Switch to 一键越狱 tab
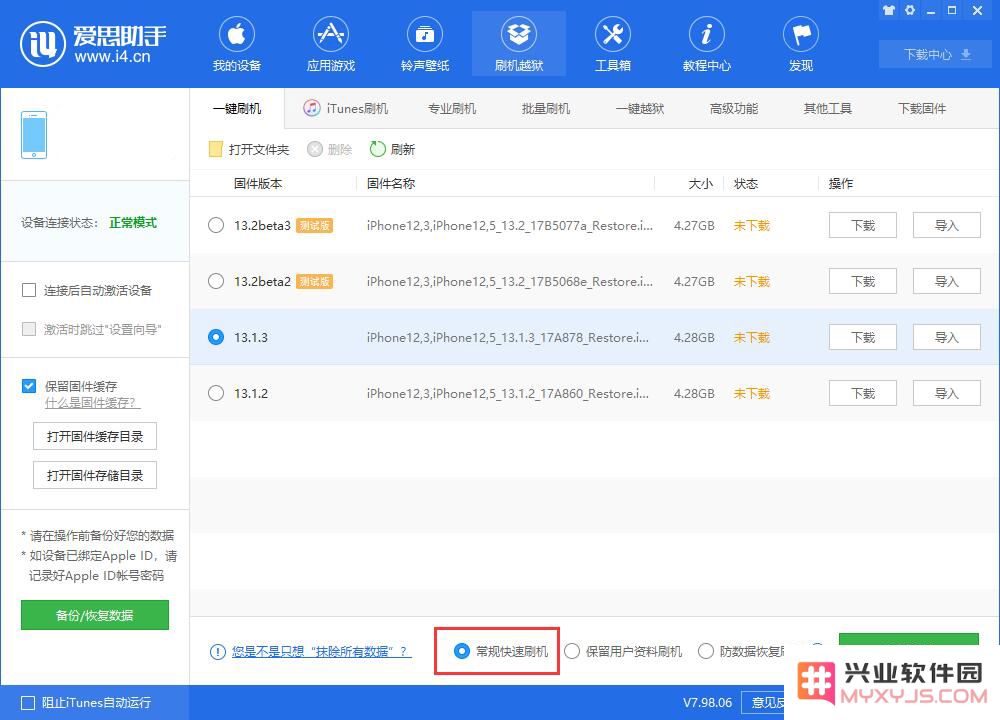Screen dimensions: 1000x720 tap(640, 109)
